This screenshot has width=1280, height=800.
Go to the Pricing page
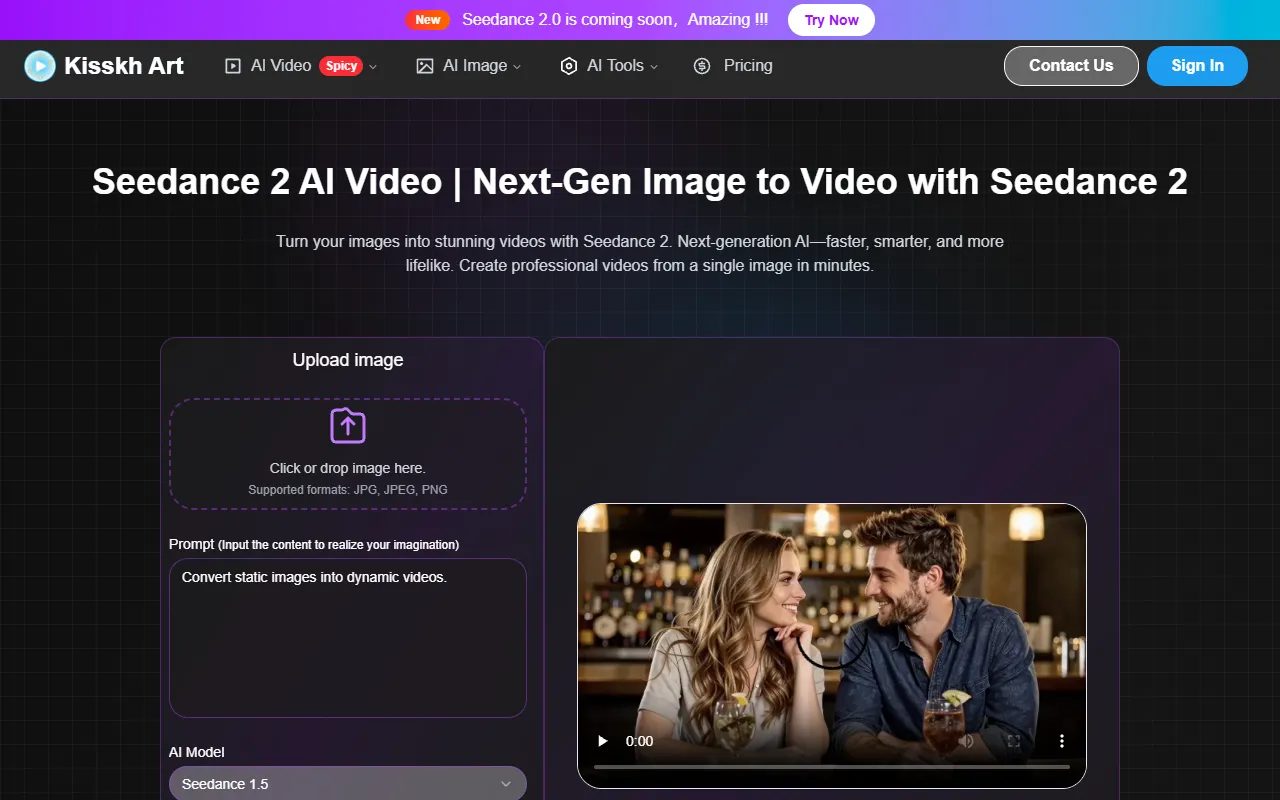(748, 66)
